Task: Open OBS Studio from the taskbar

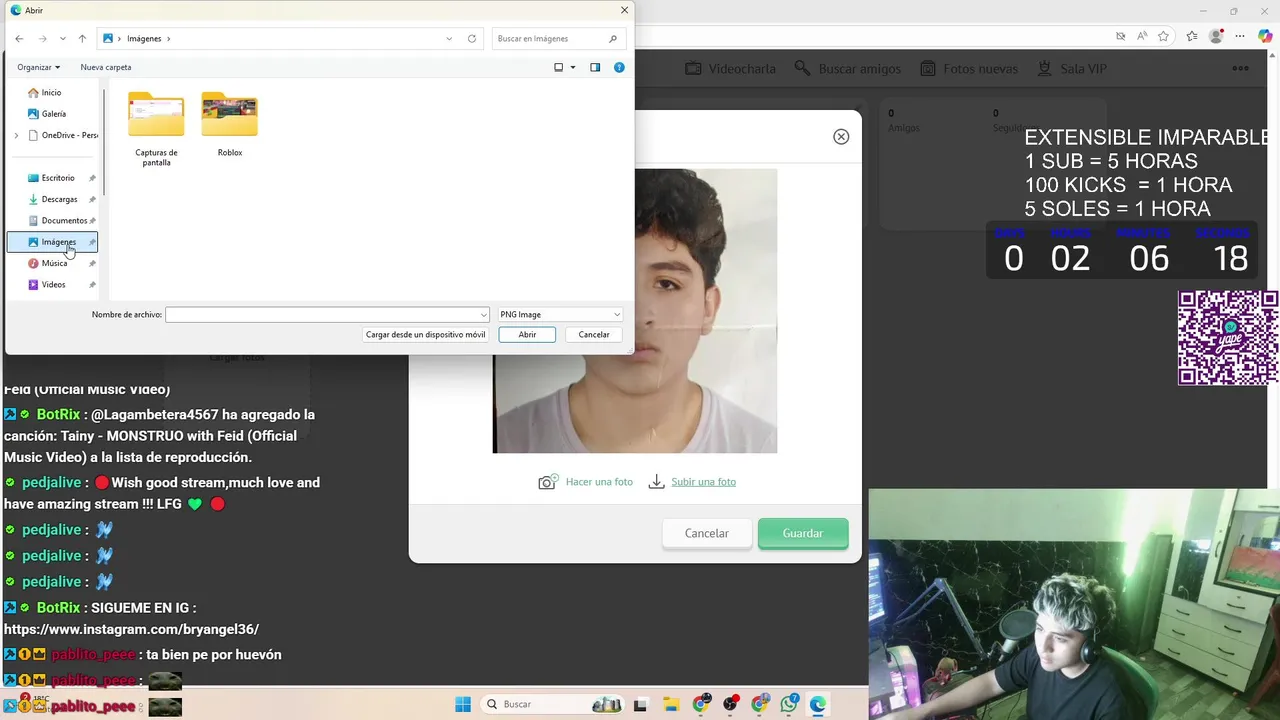Action: pyautogui.click(x=731, y=704)
